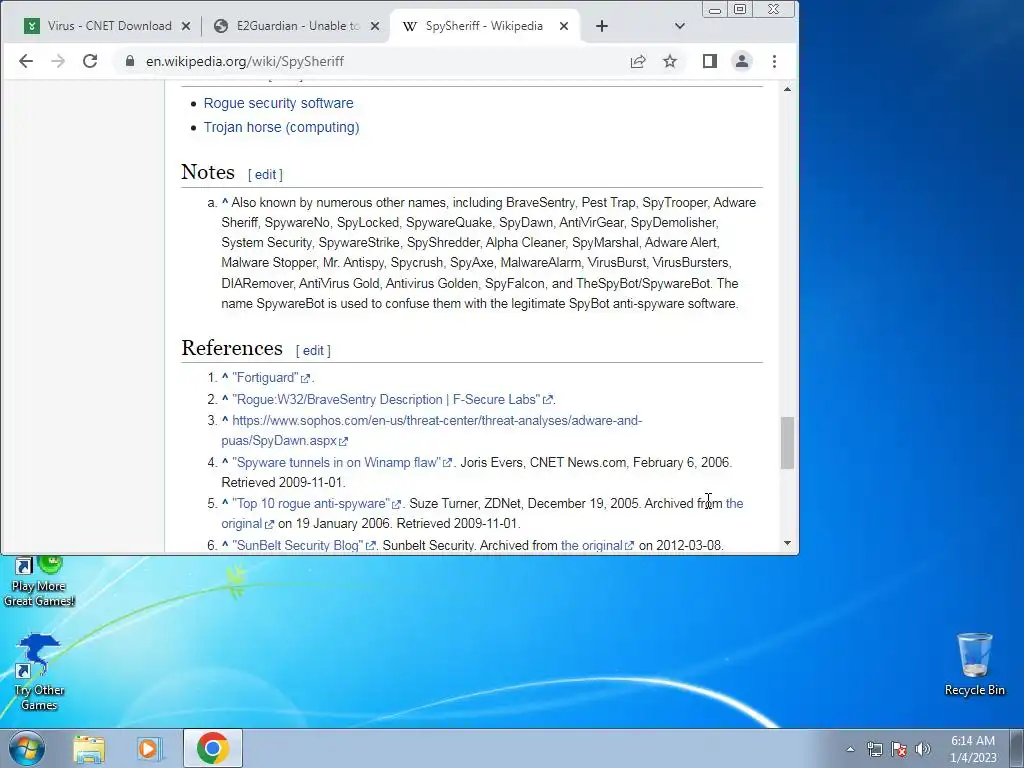Click the browser forward arrow
Viewport: 1024px width, 768px height.
pyautogui.click(x=58, y=61)
